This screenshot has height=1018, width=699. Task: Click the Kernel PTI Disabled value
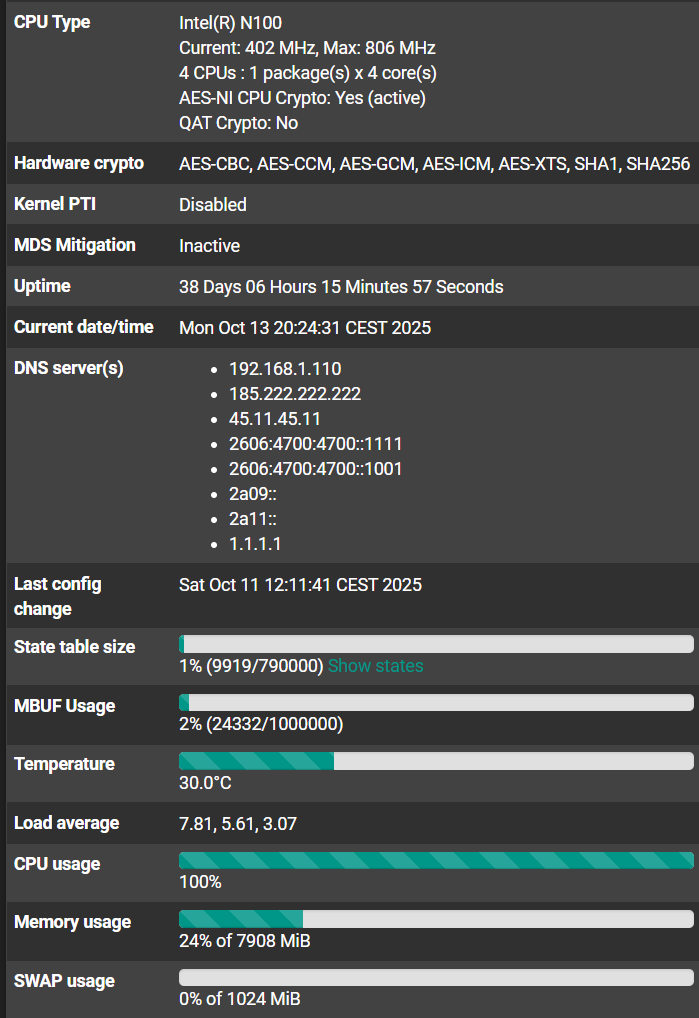click(x=212, y=205)
